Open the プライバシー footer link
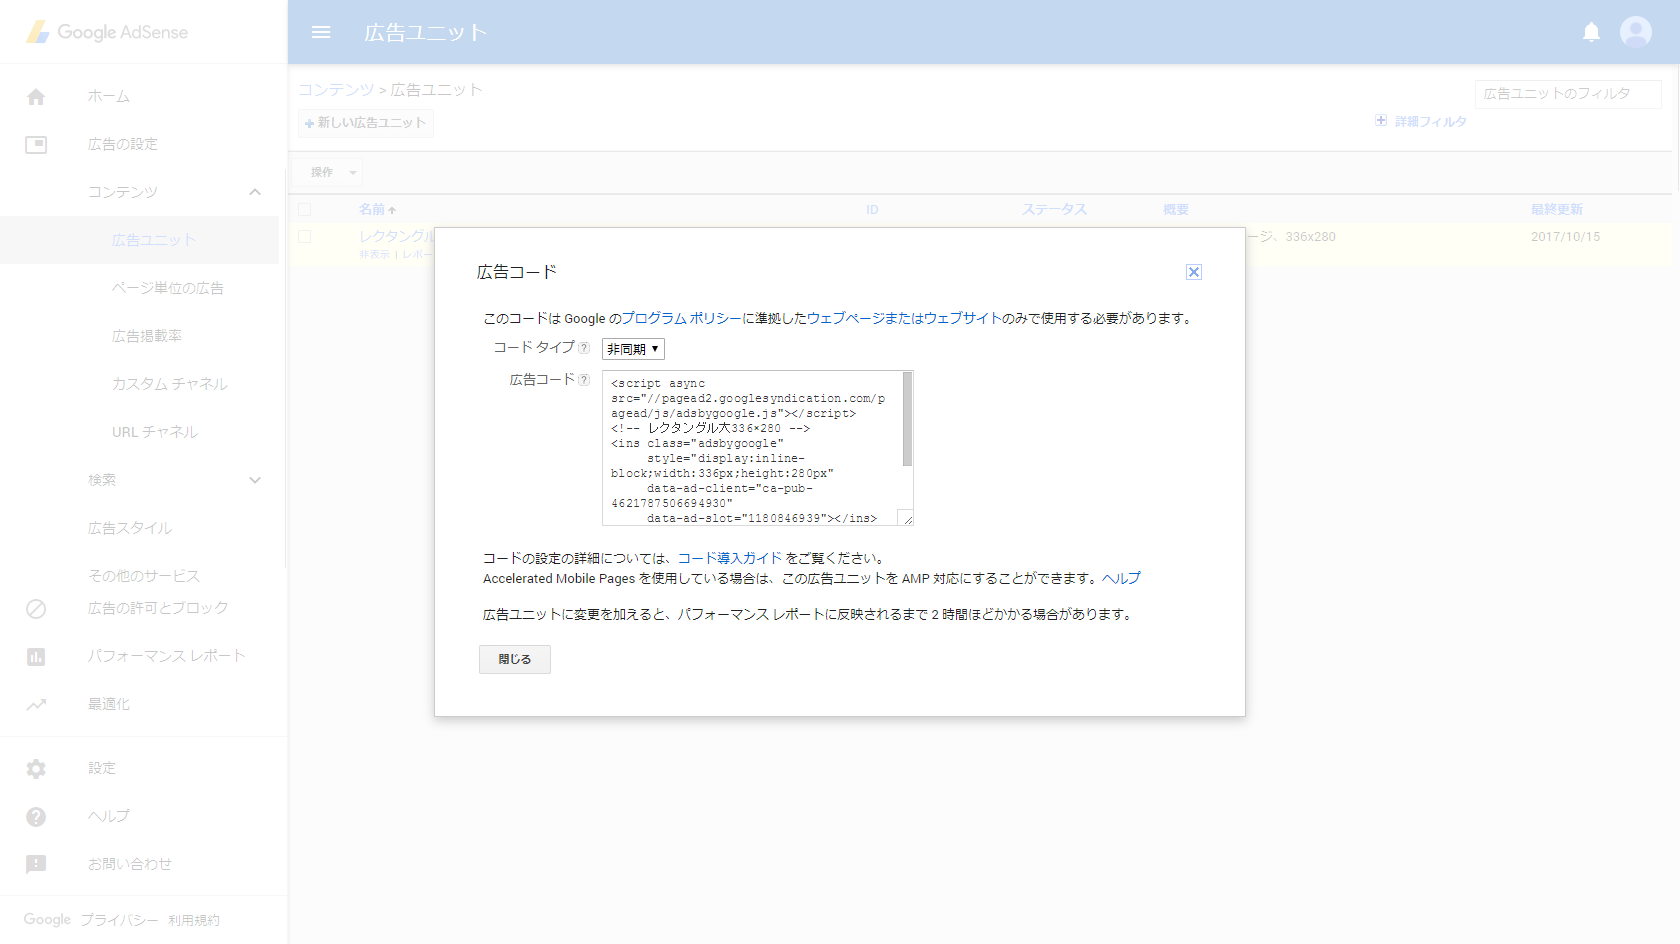The image size is (1680, 944). (x=119, y=921)
